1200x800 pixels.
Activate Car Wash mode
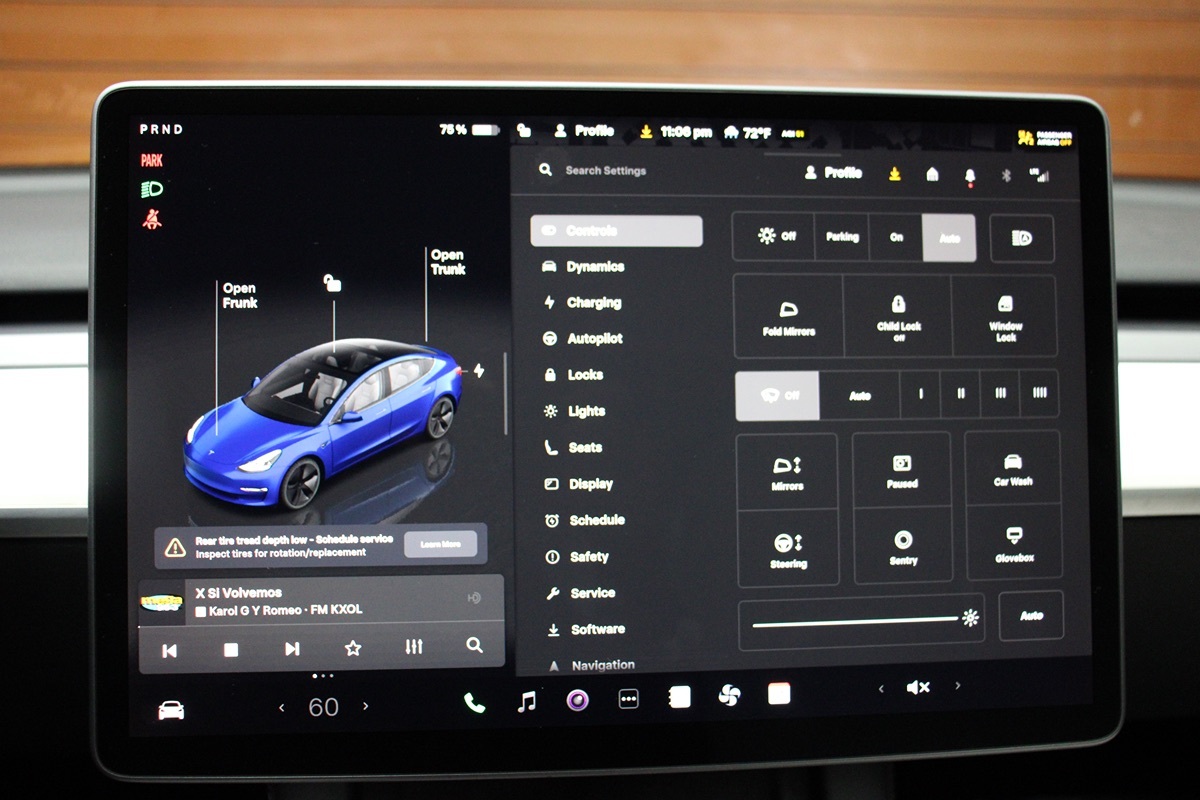[x=1013, y=468]
